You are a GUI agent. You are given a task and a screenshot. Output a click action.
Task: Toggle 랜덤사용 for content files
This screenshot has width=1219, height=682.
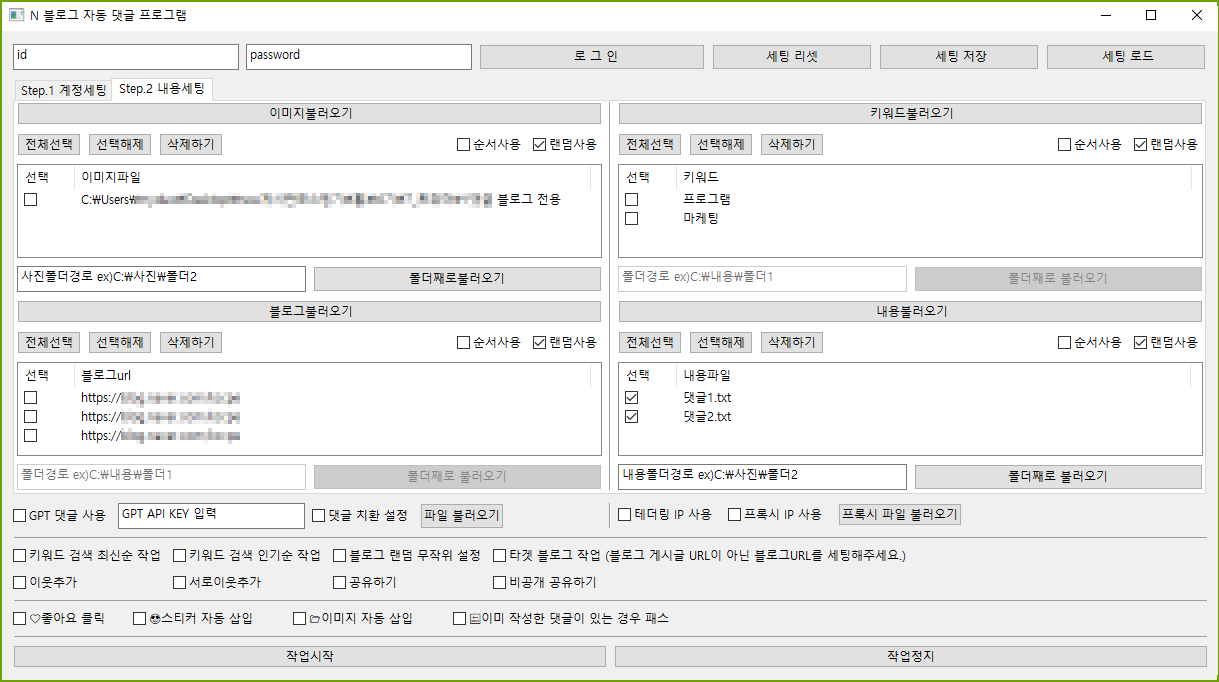click(x=1141, y=342)
